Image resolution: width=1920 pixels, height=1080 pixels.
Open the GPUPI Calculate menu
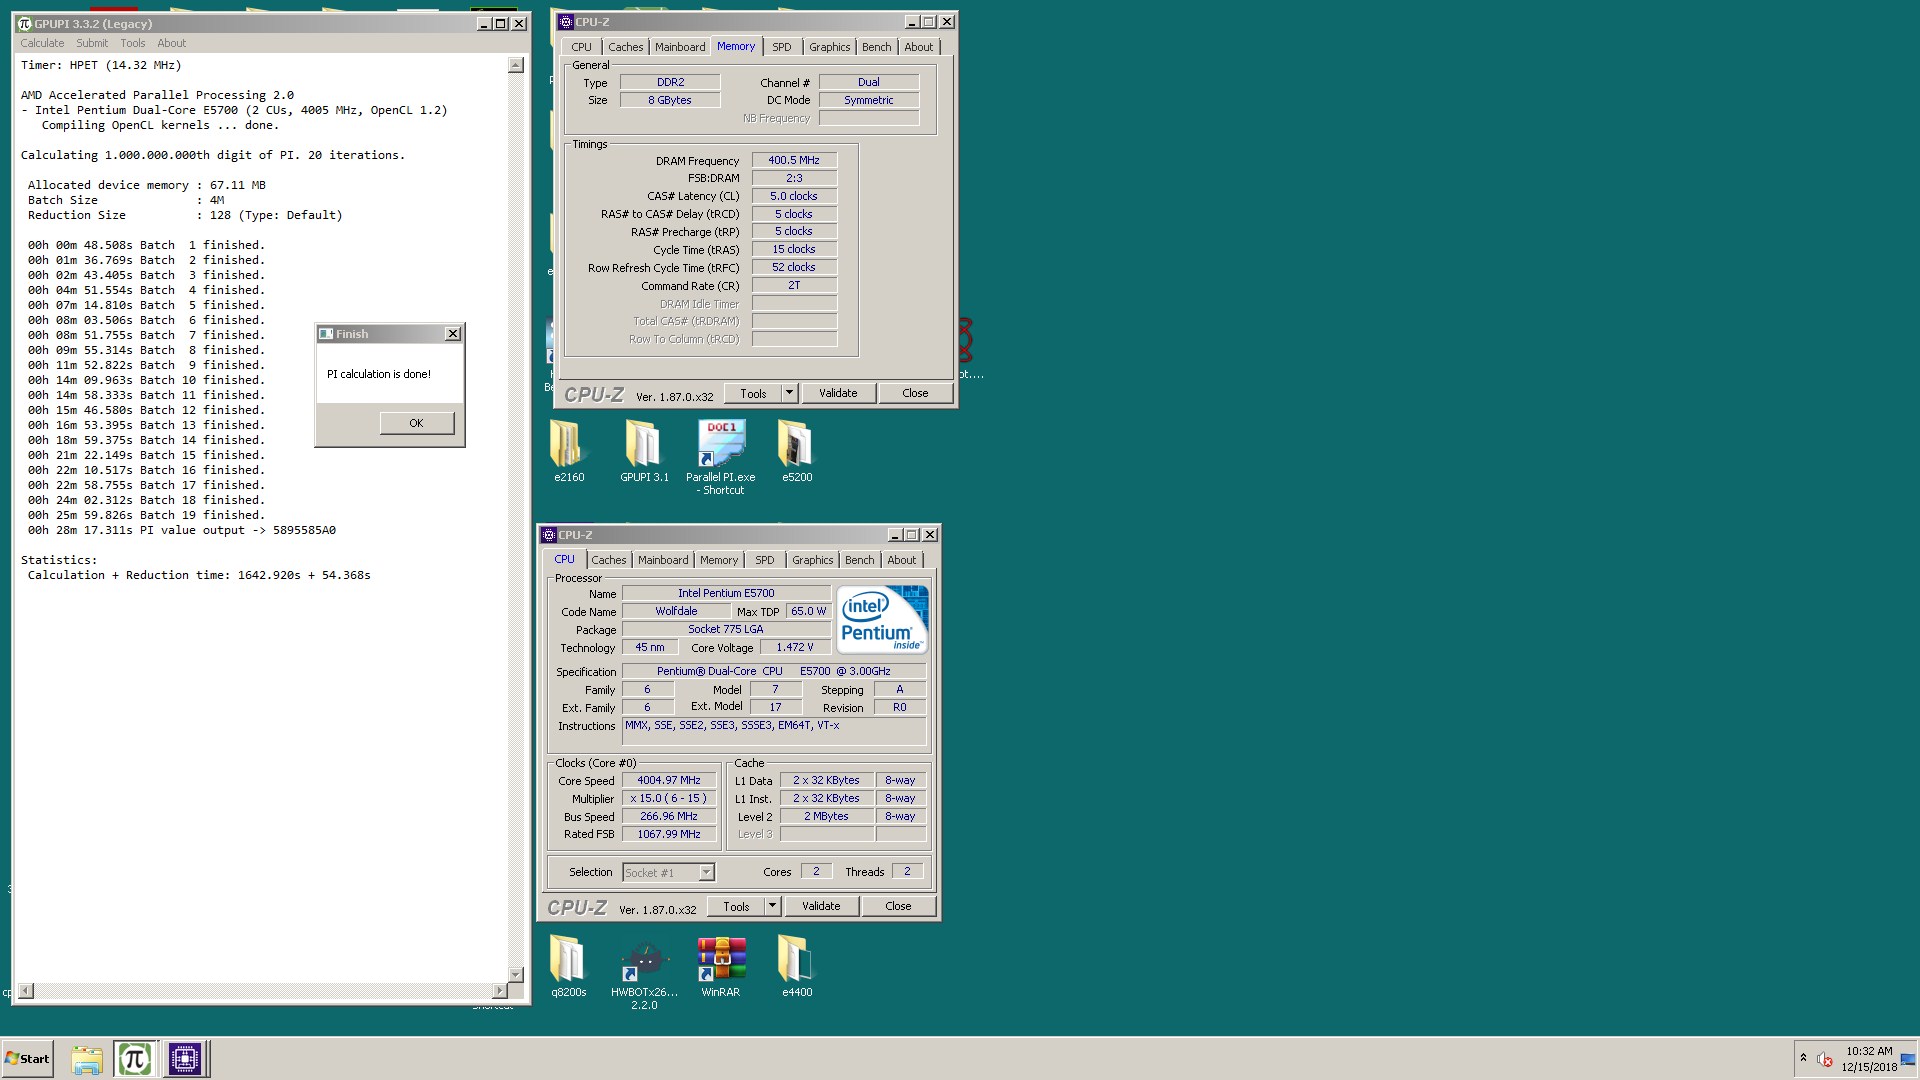[x=42, y=43]
